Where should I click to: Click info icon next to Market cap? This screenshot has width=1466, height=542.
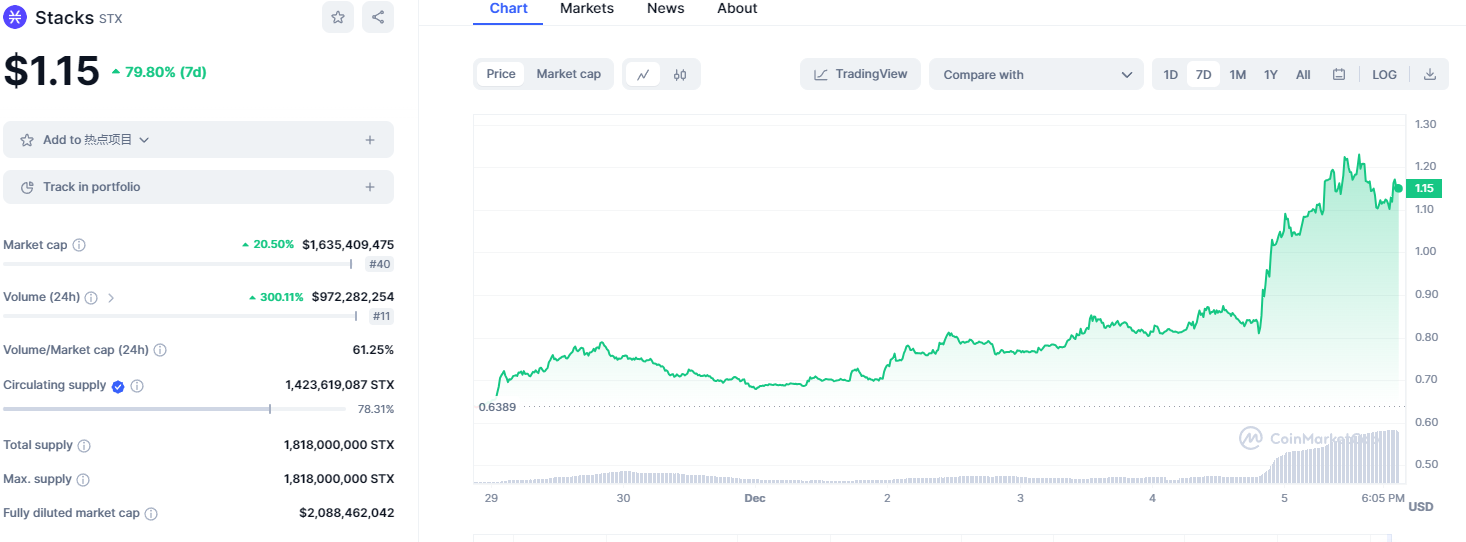click(x=79, y=245)
